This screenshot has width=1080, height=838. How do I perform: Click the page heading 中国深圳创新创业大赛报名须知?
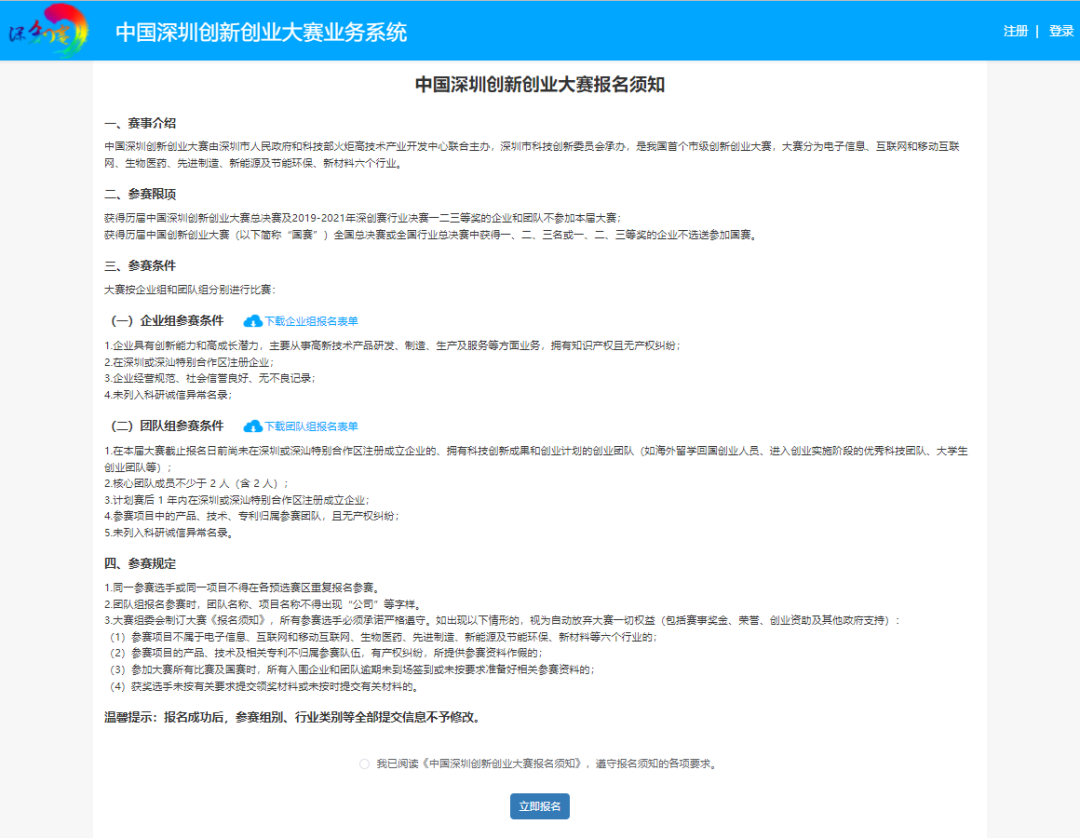tap(539, 85)
